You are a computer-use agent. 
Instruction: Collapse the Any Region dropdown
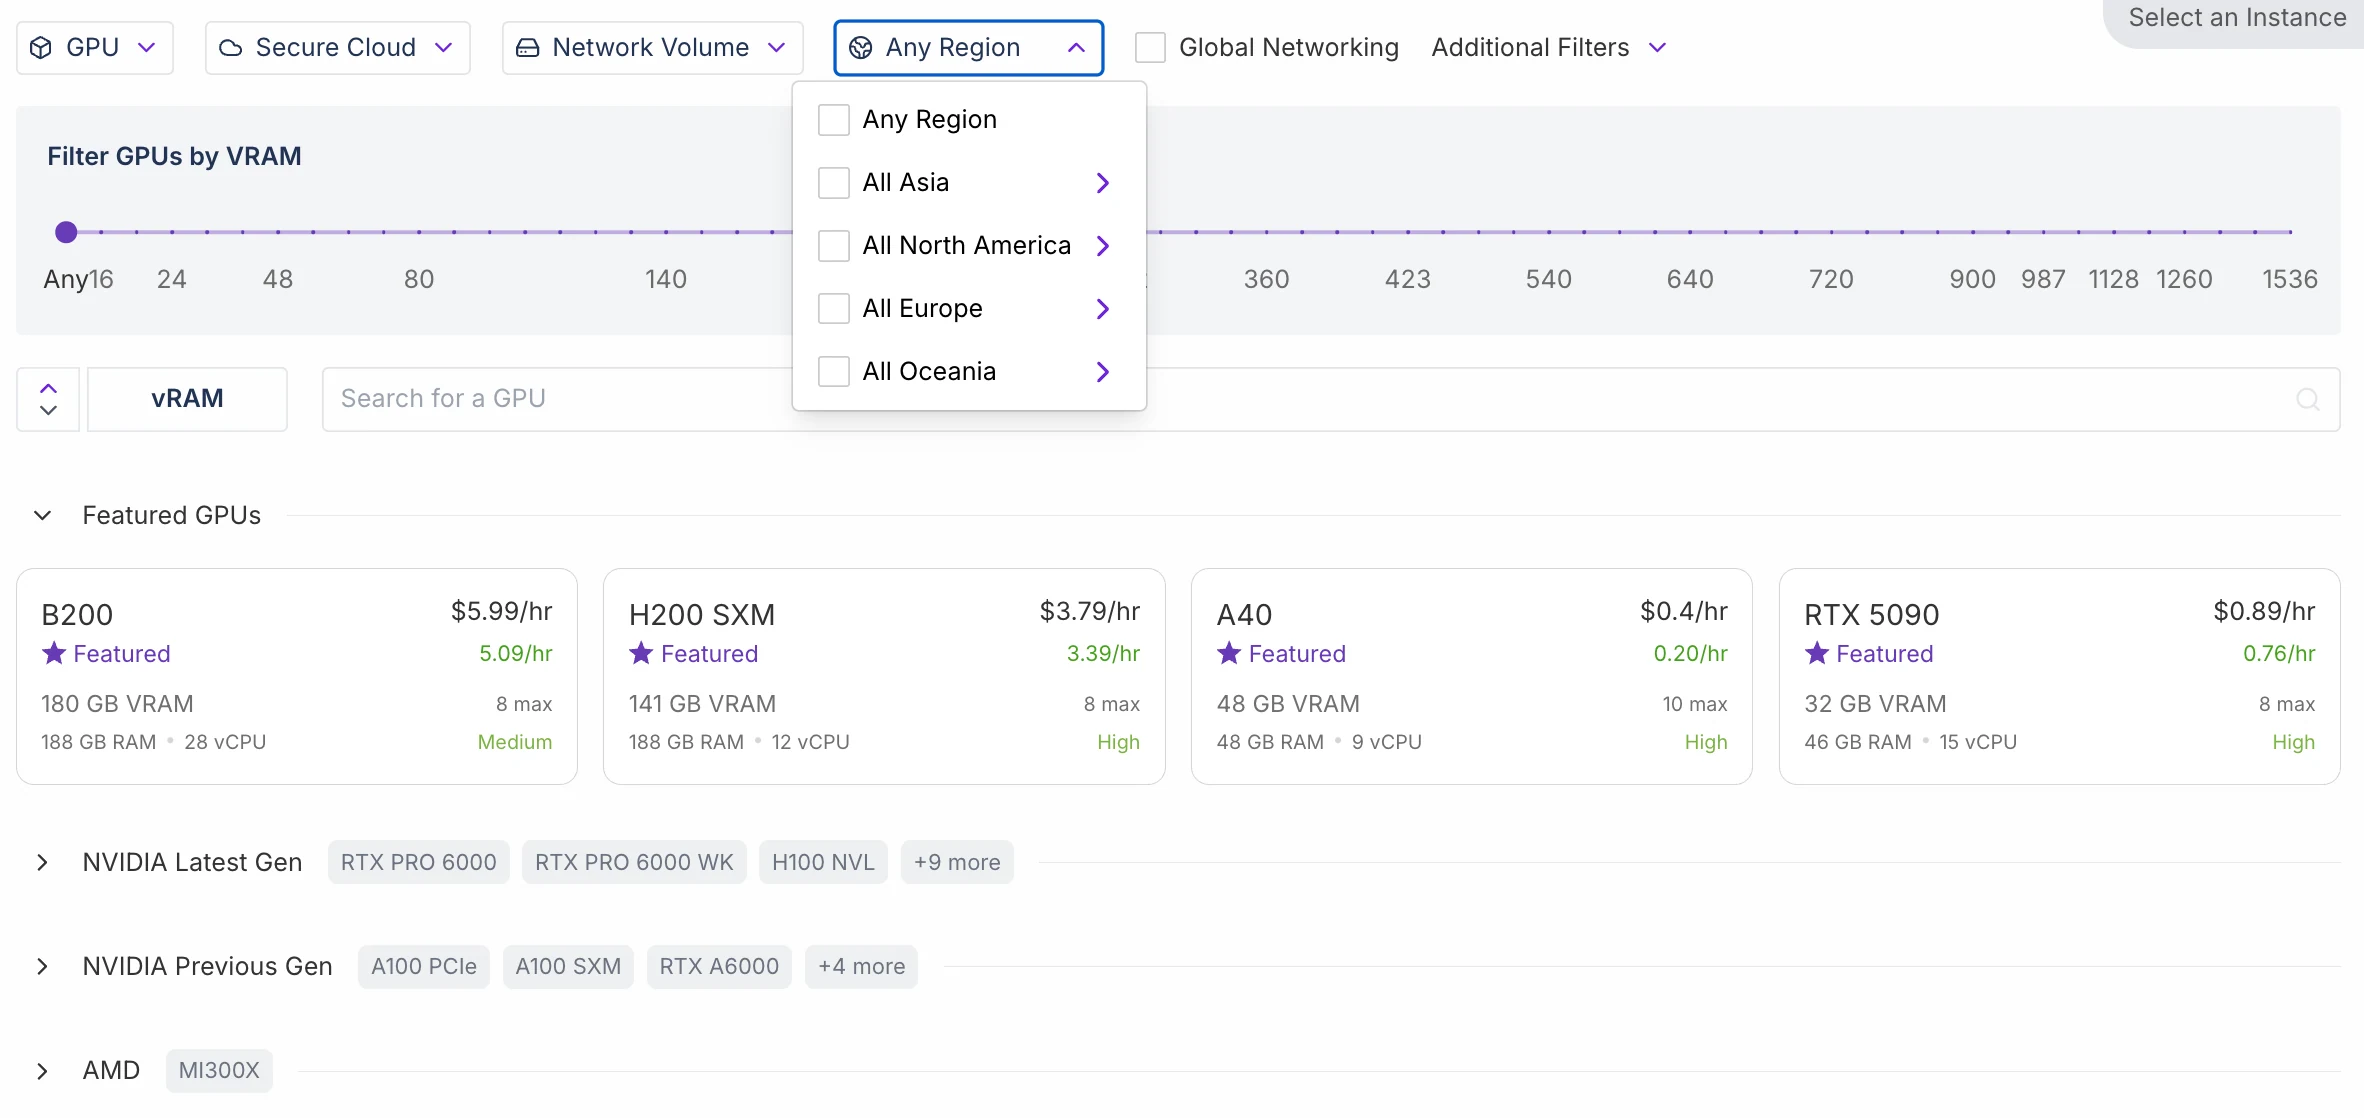(x=969, y=48)
